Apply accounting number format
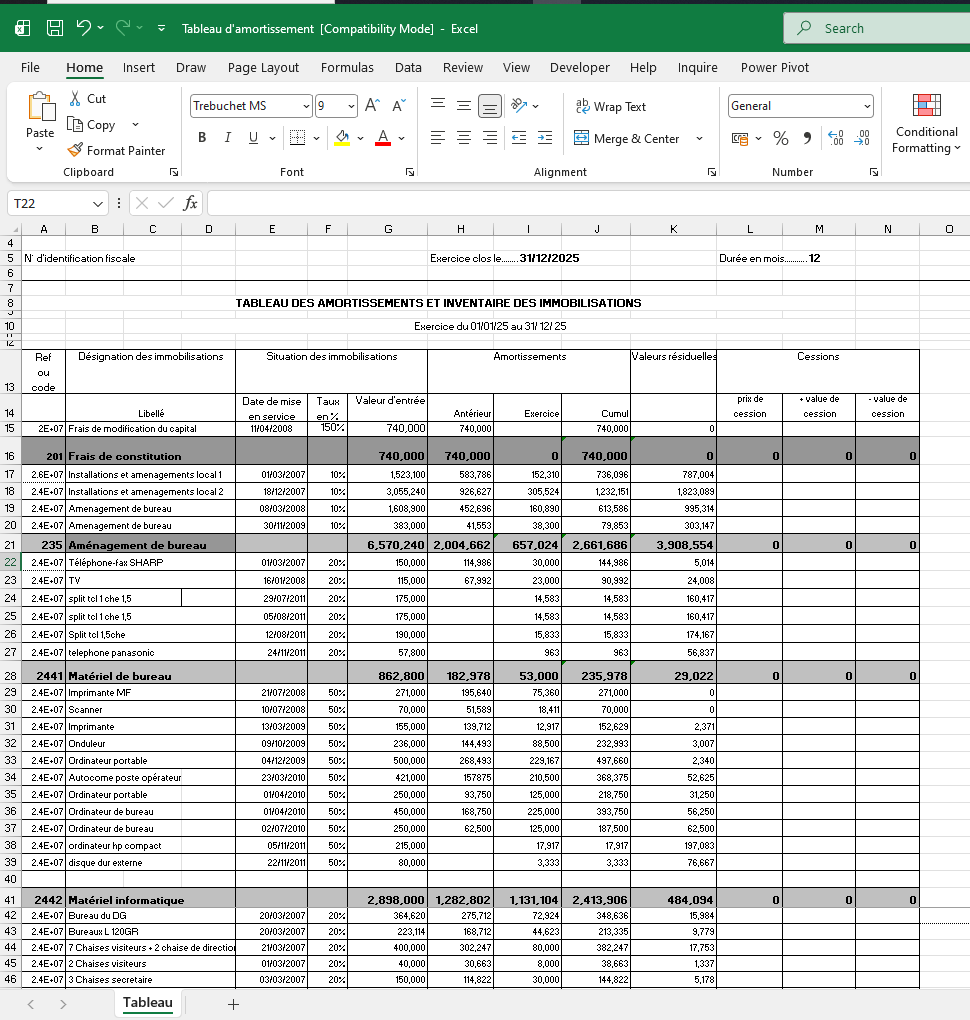Screen dimensions: 970x1020 pos(740,139)
